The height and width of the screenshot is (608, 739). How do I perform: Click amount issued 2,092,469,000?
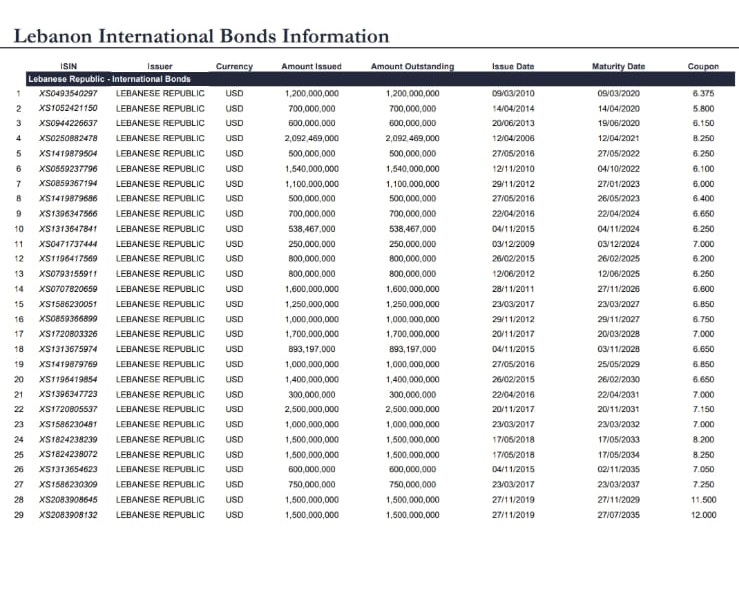pos(312,138)
